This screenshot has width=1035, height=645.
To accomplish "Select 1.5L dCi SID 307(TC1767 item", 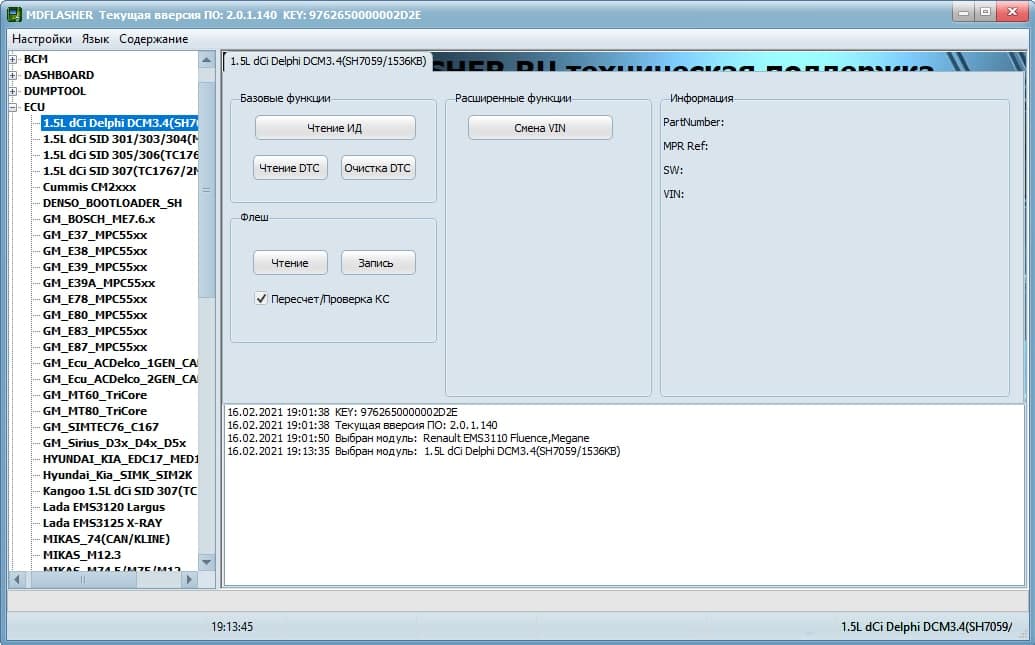I will [119, 171].
